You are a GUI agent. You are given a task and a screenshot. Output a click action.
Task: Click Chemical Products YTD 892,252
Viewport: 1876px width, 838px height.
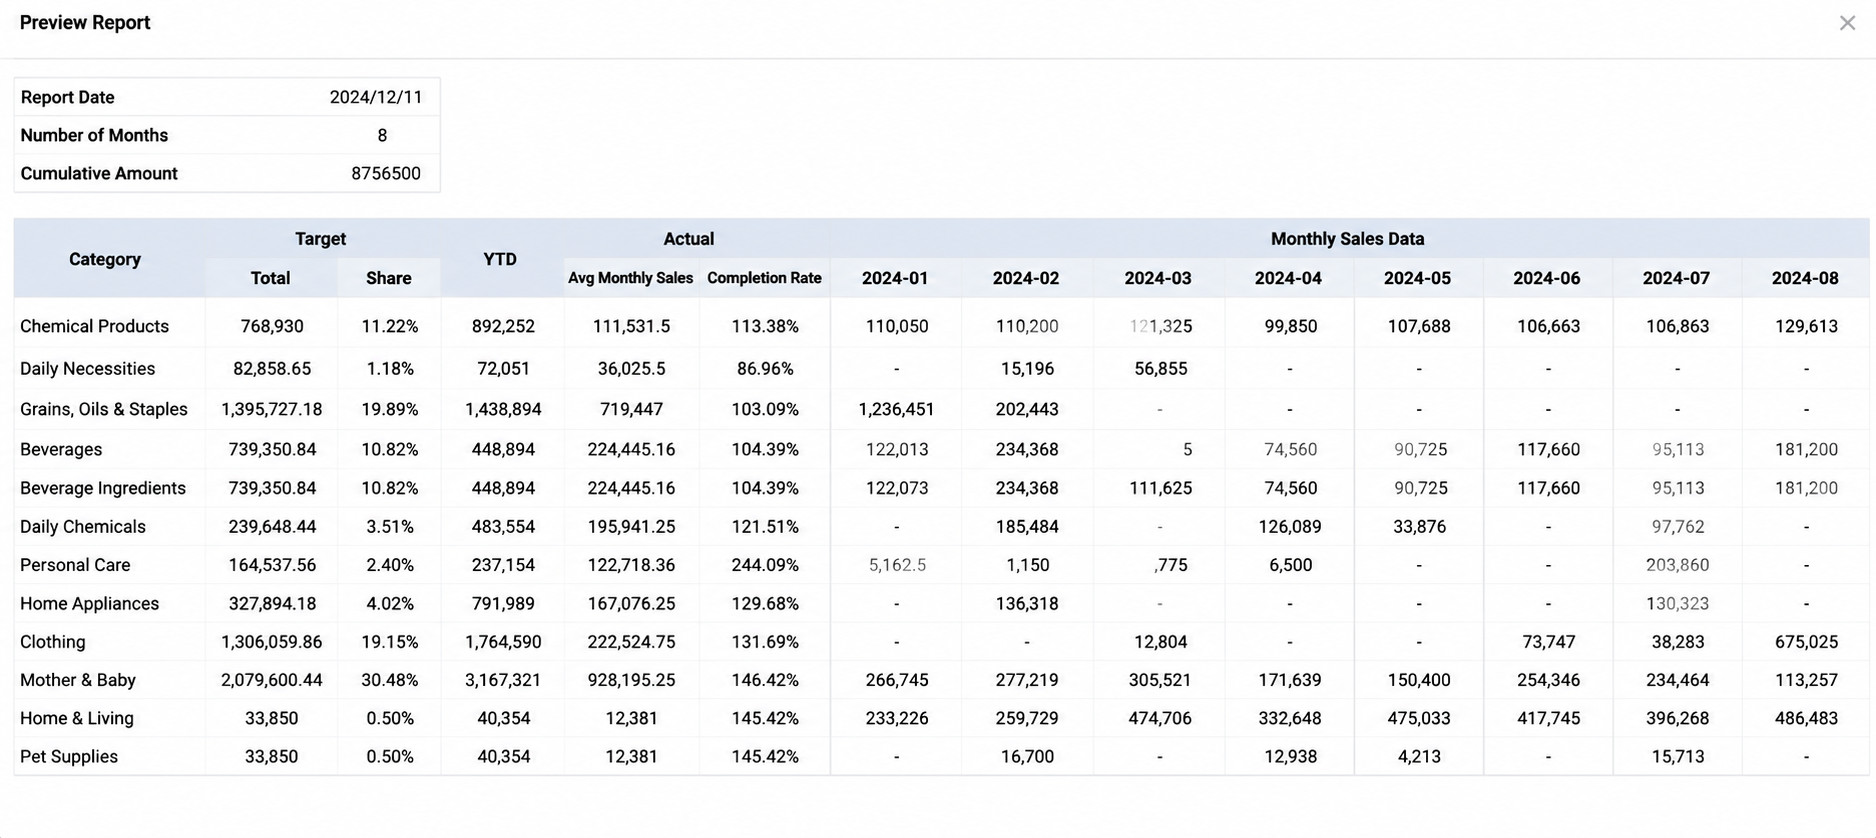(503, 326)
